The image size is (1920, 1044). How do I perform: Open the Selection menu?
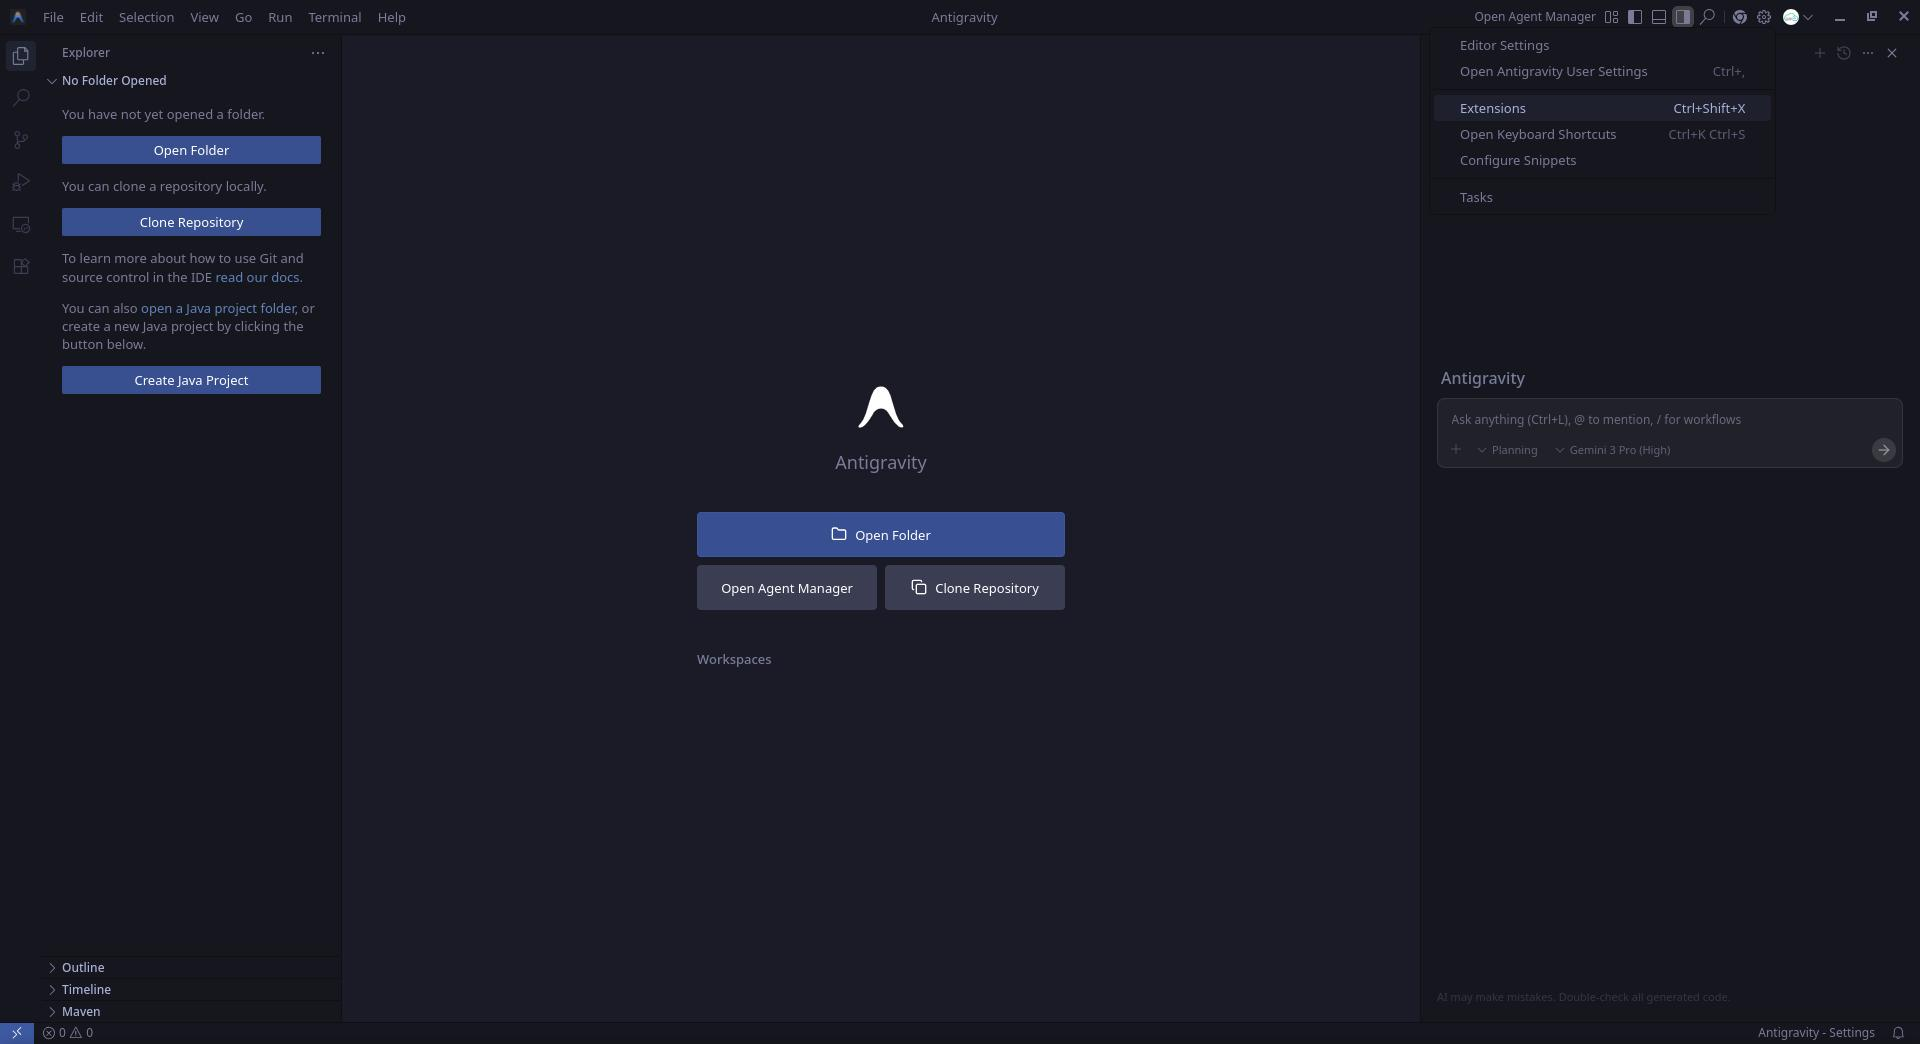(x=146, y=17)
